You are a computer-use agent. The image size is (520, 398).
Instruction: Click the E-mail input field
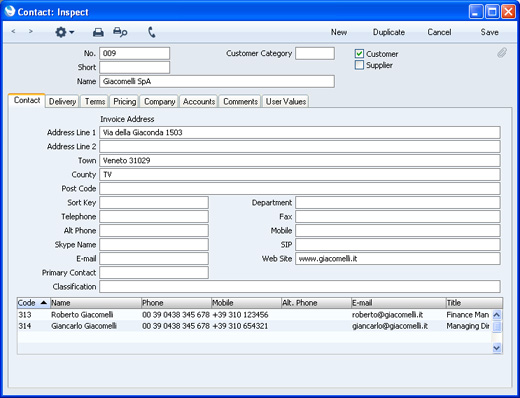(x=154, y=258)
